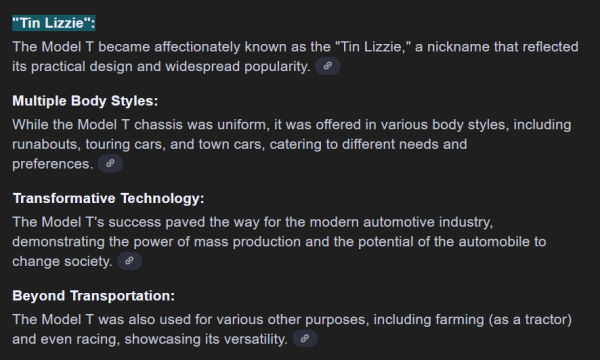Select the "Beyond Transportation:" heading
Image resolution: width=600 pixels, height=360 pixels.
(93, 296)
